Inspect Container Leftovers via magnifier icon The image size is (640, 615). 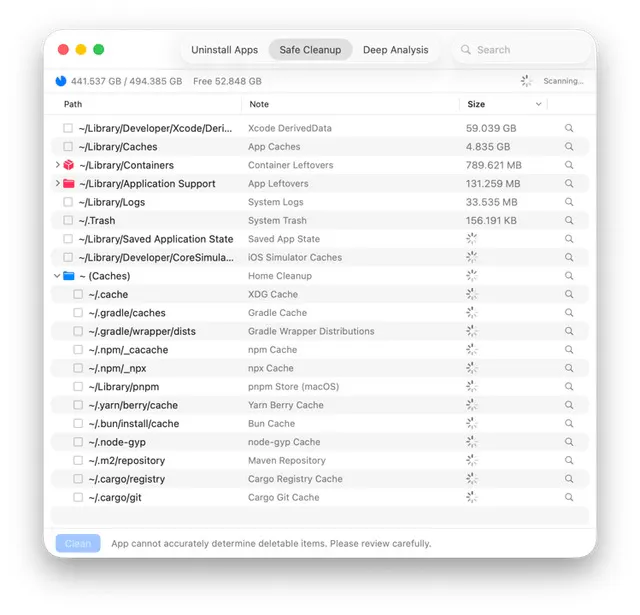tap(569, 165)
